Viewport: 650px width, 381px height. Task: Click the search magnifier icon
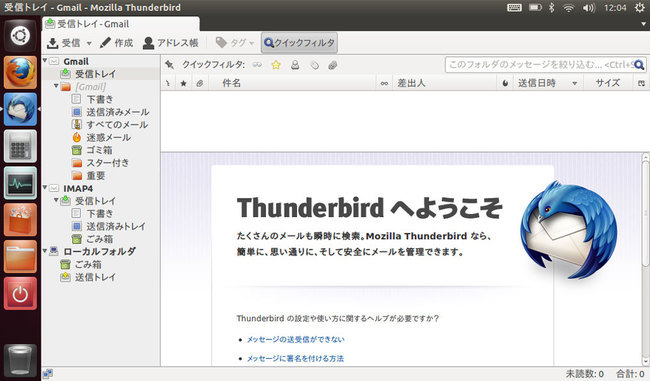coord(639,65)
